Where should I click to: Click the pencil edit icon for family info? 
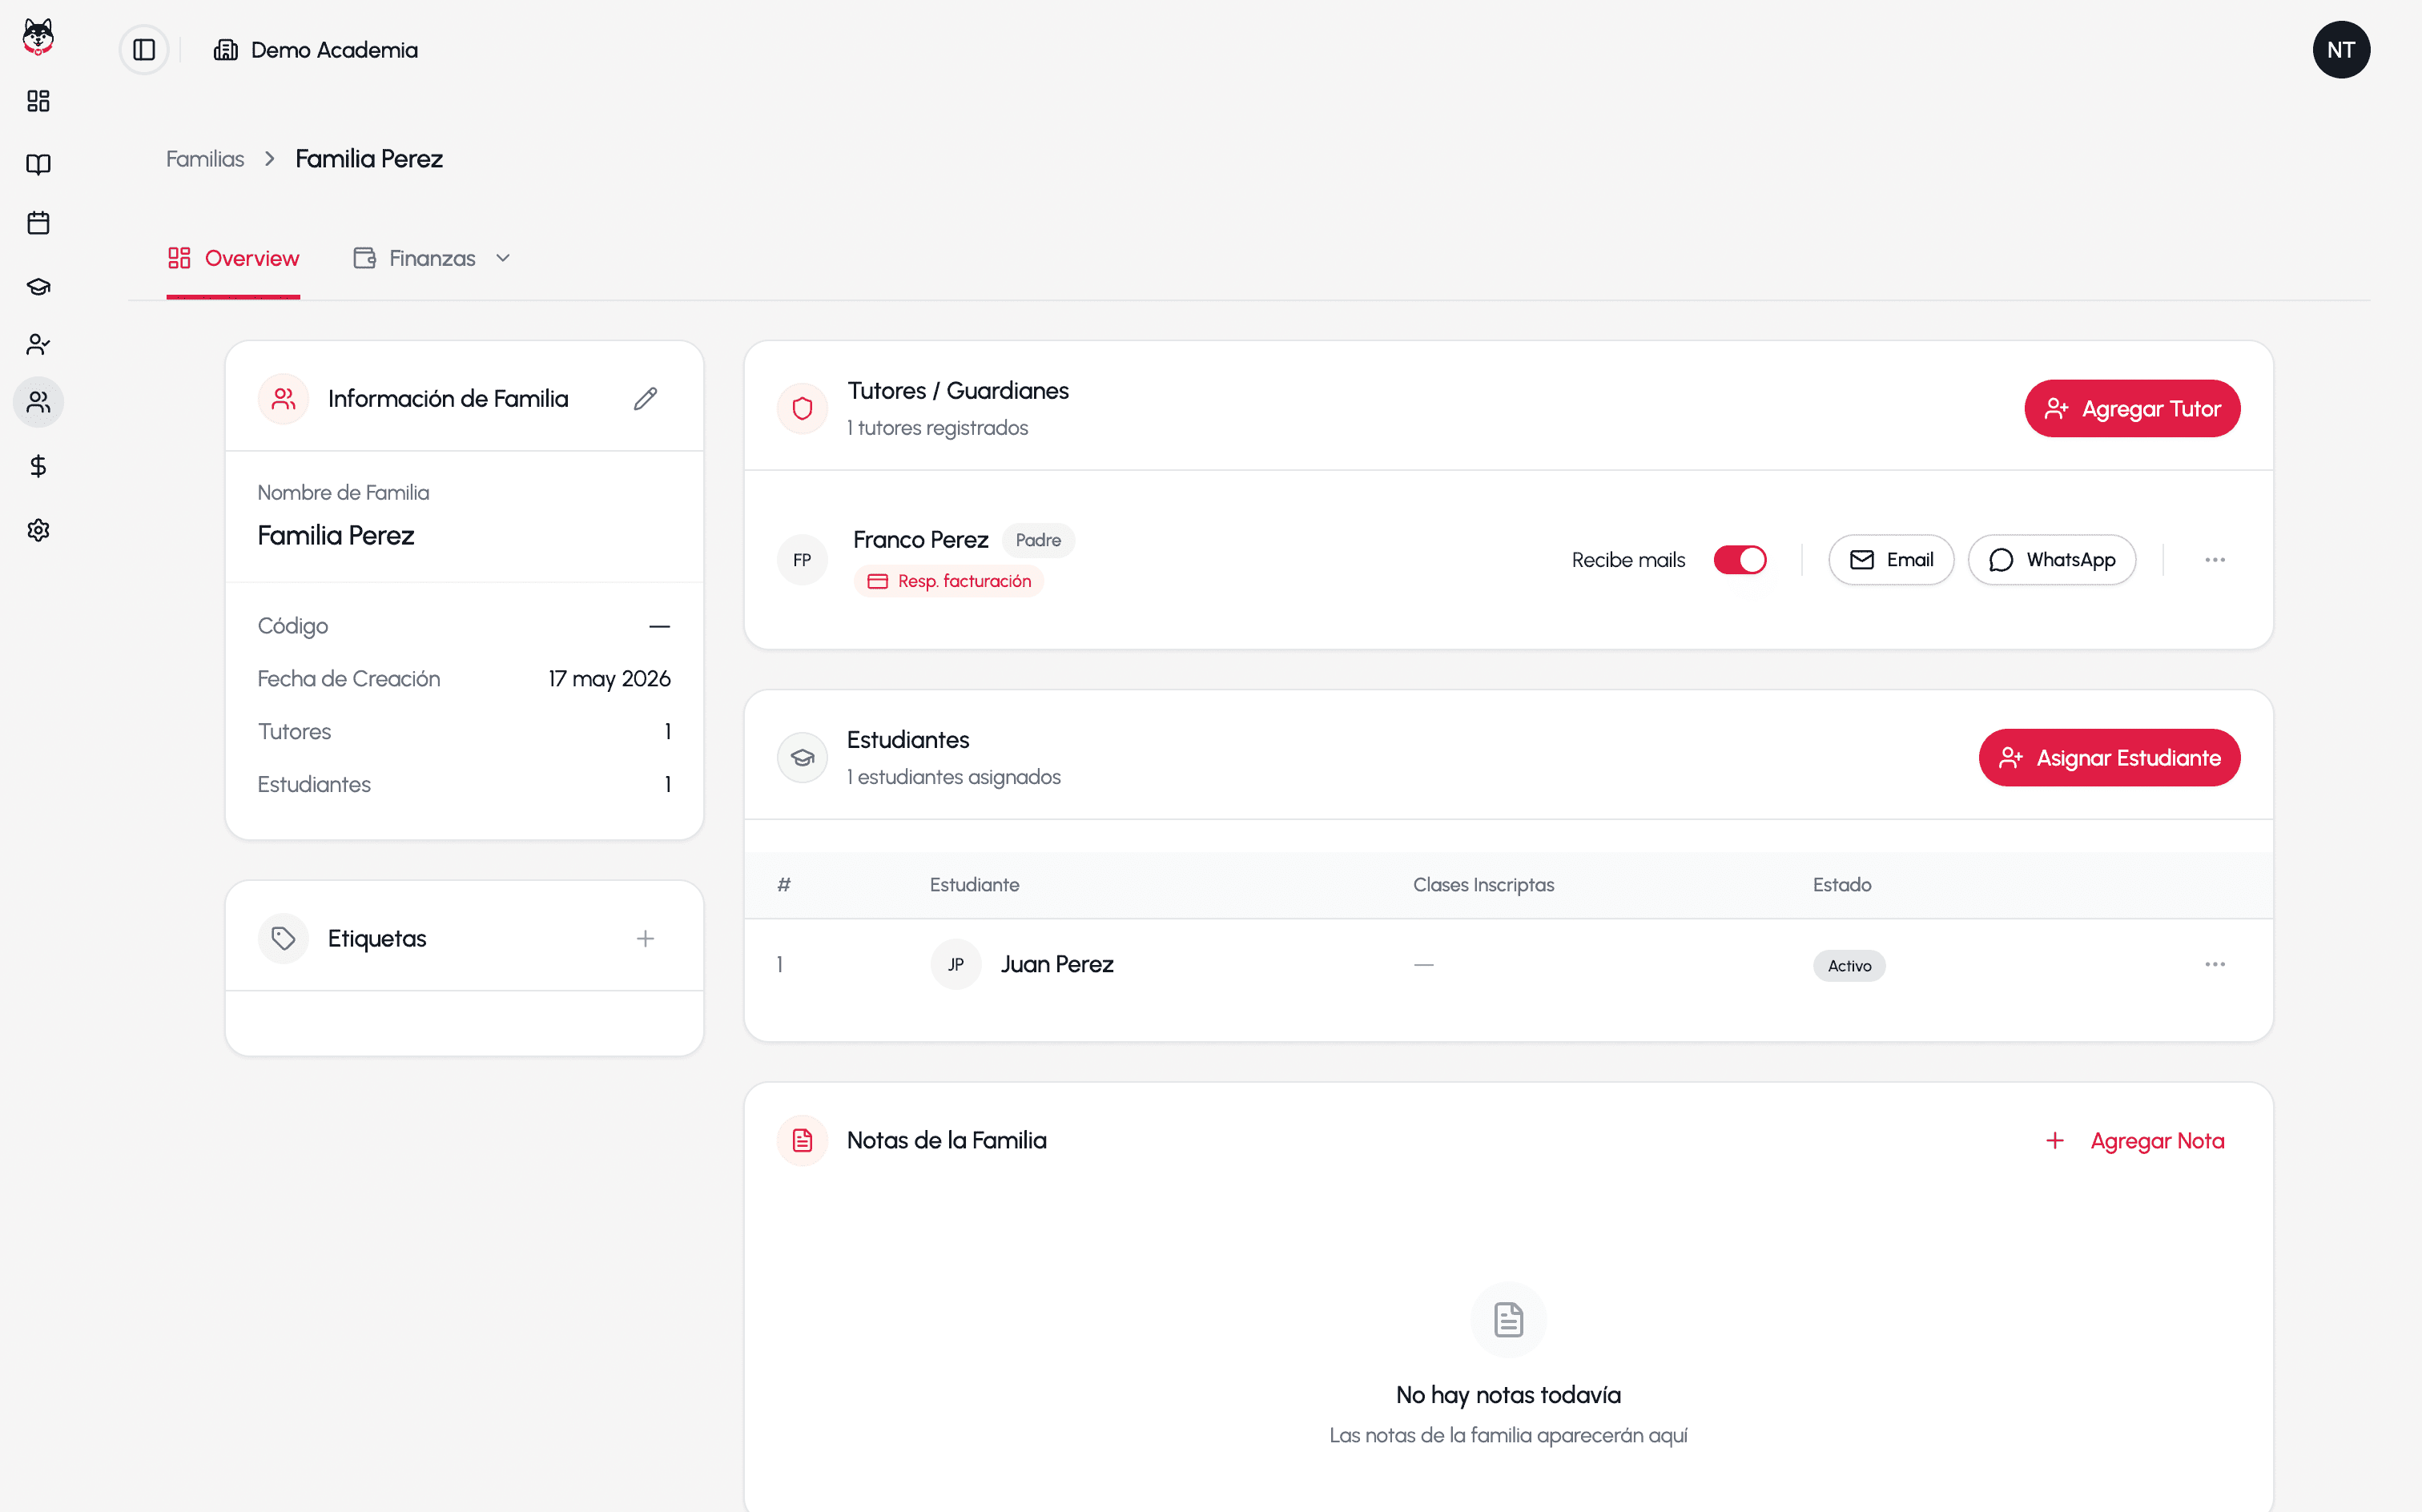[x=645, y=399]
